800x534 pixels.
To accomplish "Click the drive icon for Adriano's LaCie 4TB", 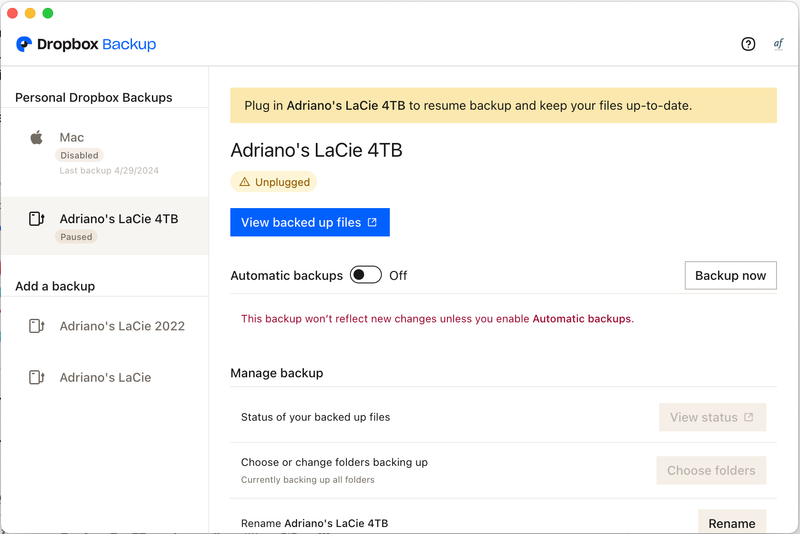I will (x=37, y=219).
